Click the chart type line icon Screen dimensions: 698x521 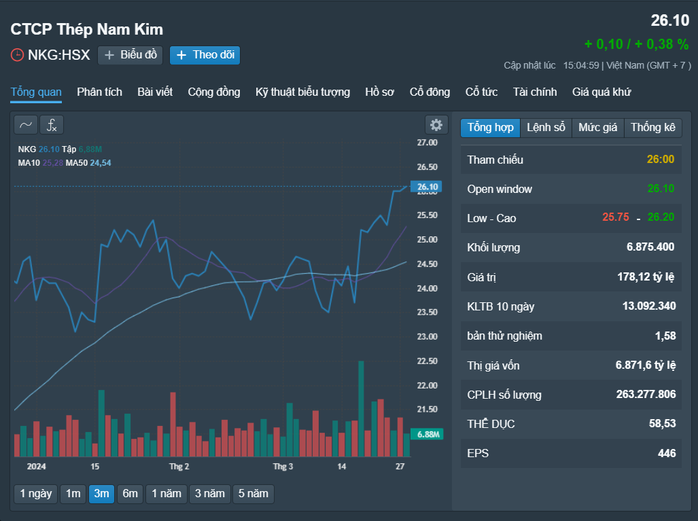(26, 125)
